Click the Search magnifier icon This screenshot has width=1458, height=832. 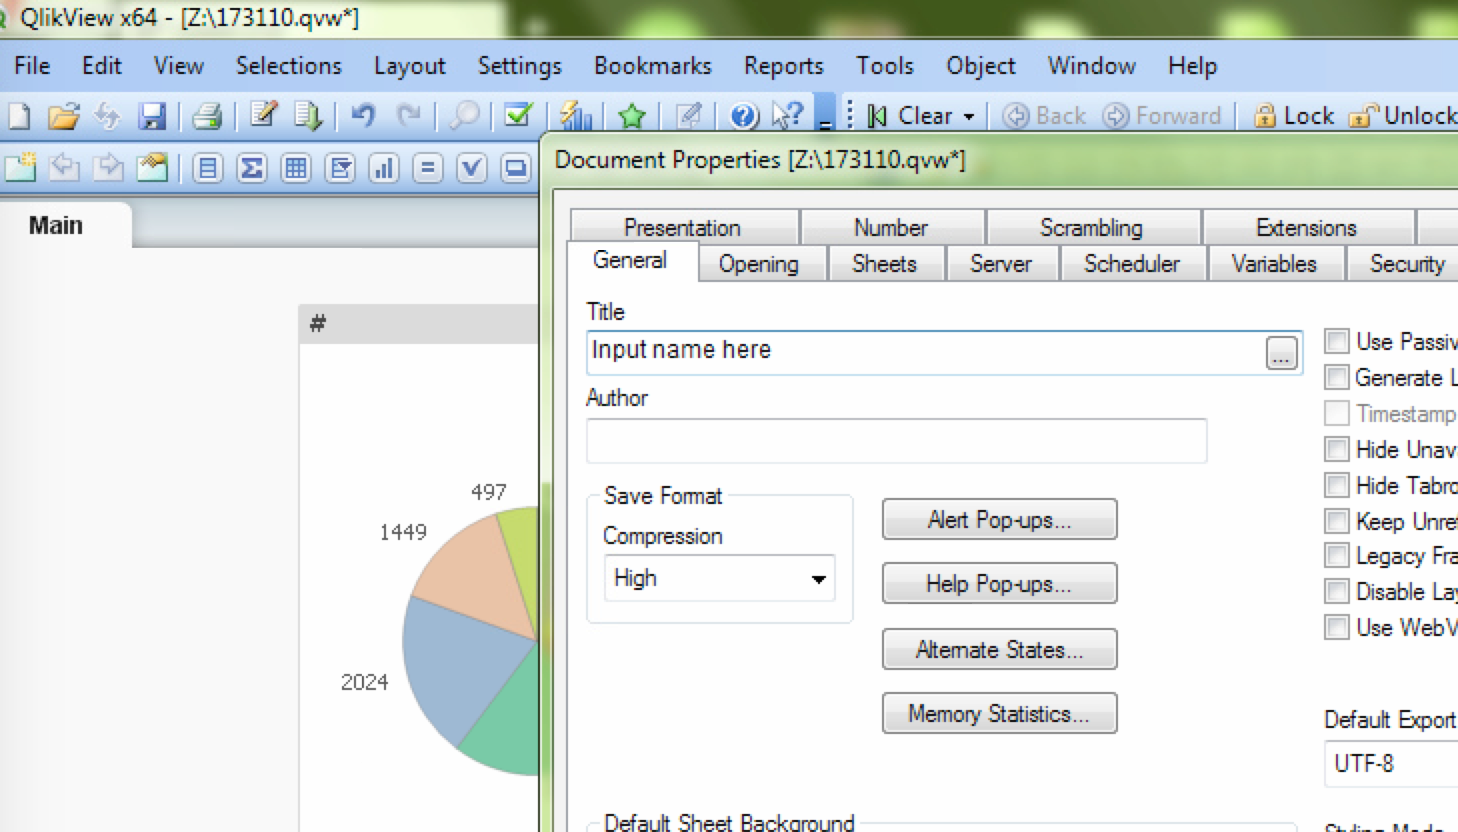click(x=464, y=116)
